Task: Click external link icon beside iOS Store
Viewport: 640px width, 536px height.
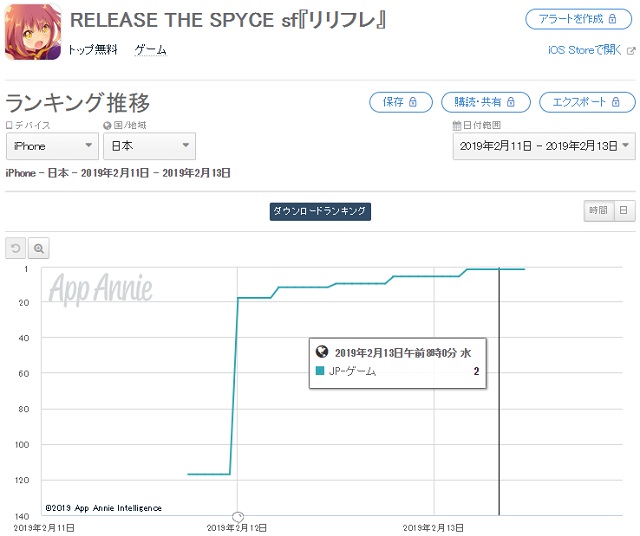Action: [x=631, y=51]
